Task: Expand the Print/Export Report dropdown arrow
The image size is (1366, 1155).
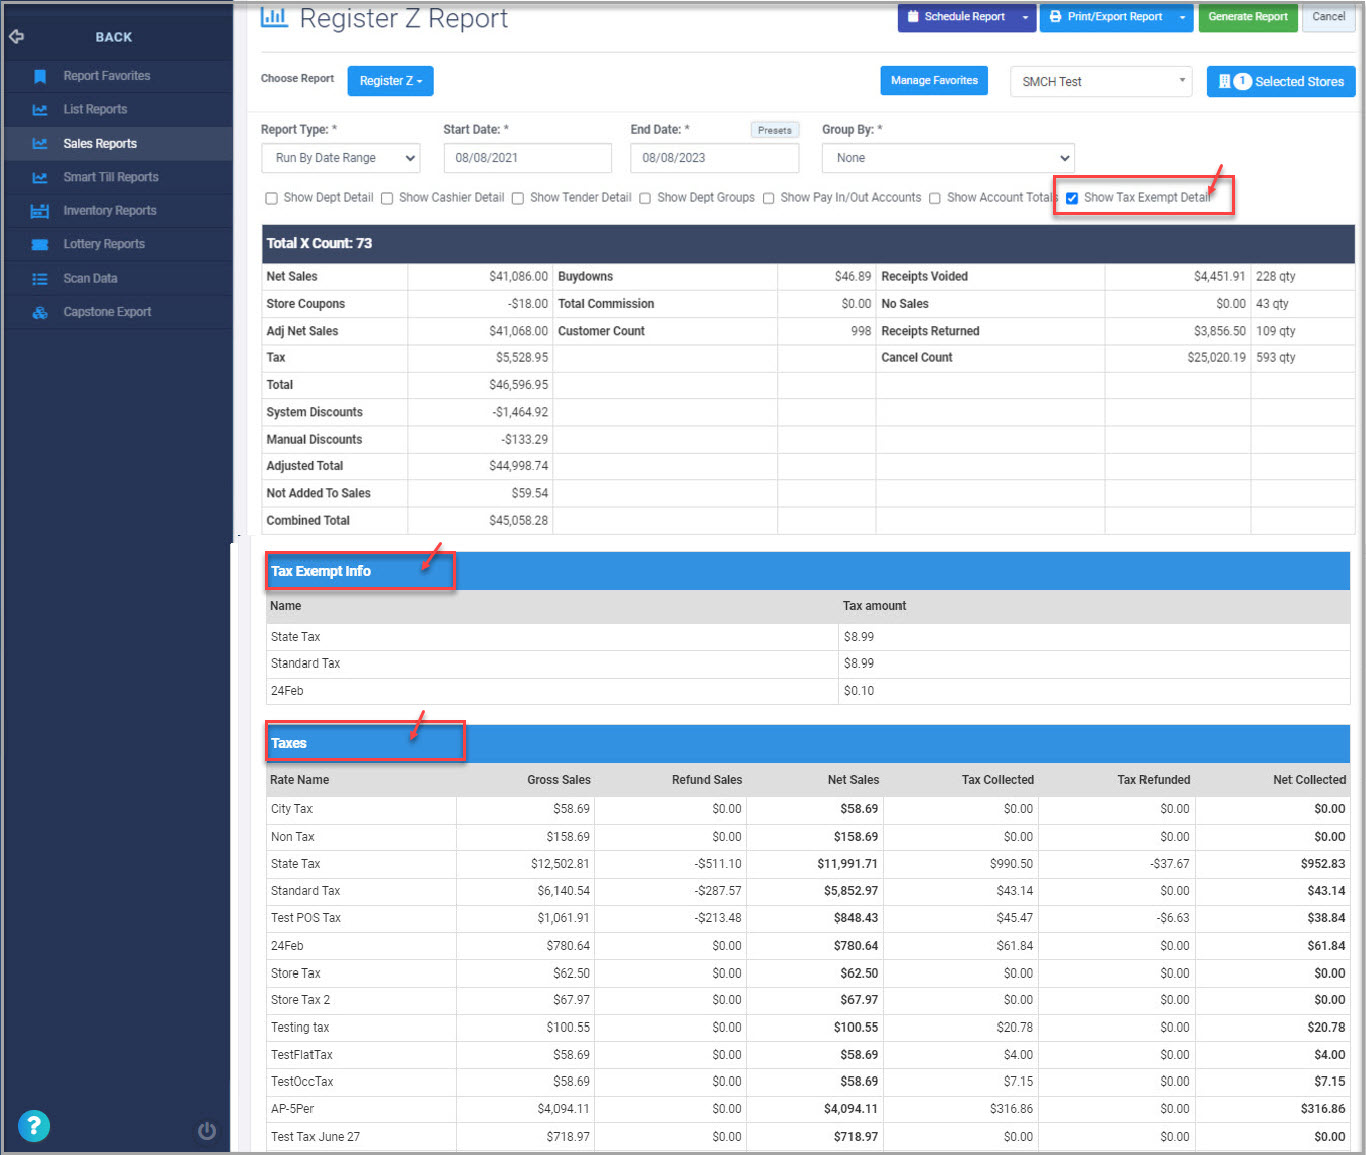Action: pos(1182,17)
